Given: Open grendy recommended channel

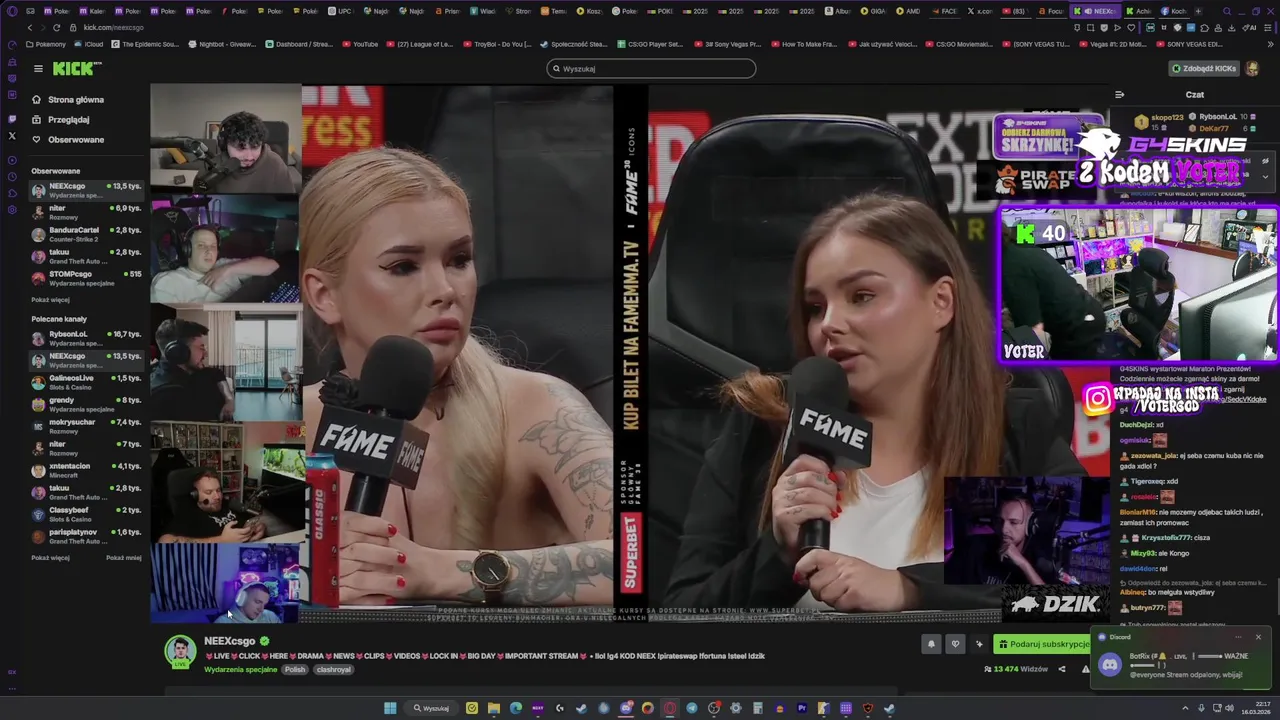Looking at the screenshot, I should [x=86, y=404].
